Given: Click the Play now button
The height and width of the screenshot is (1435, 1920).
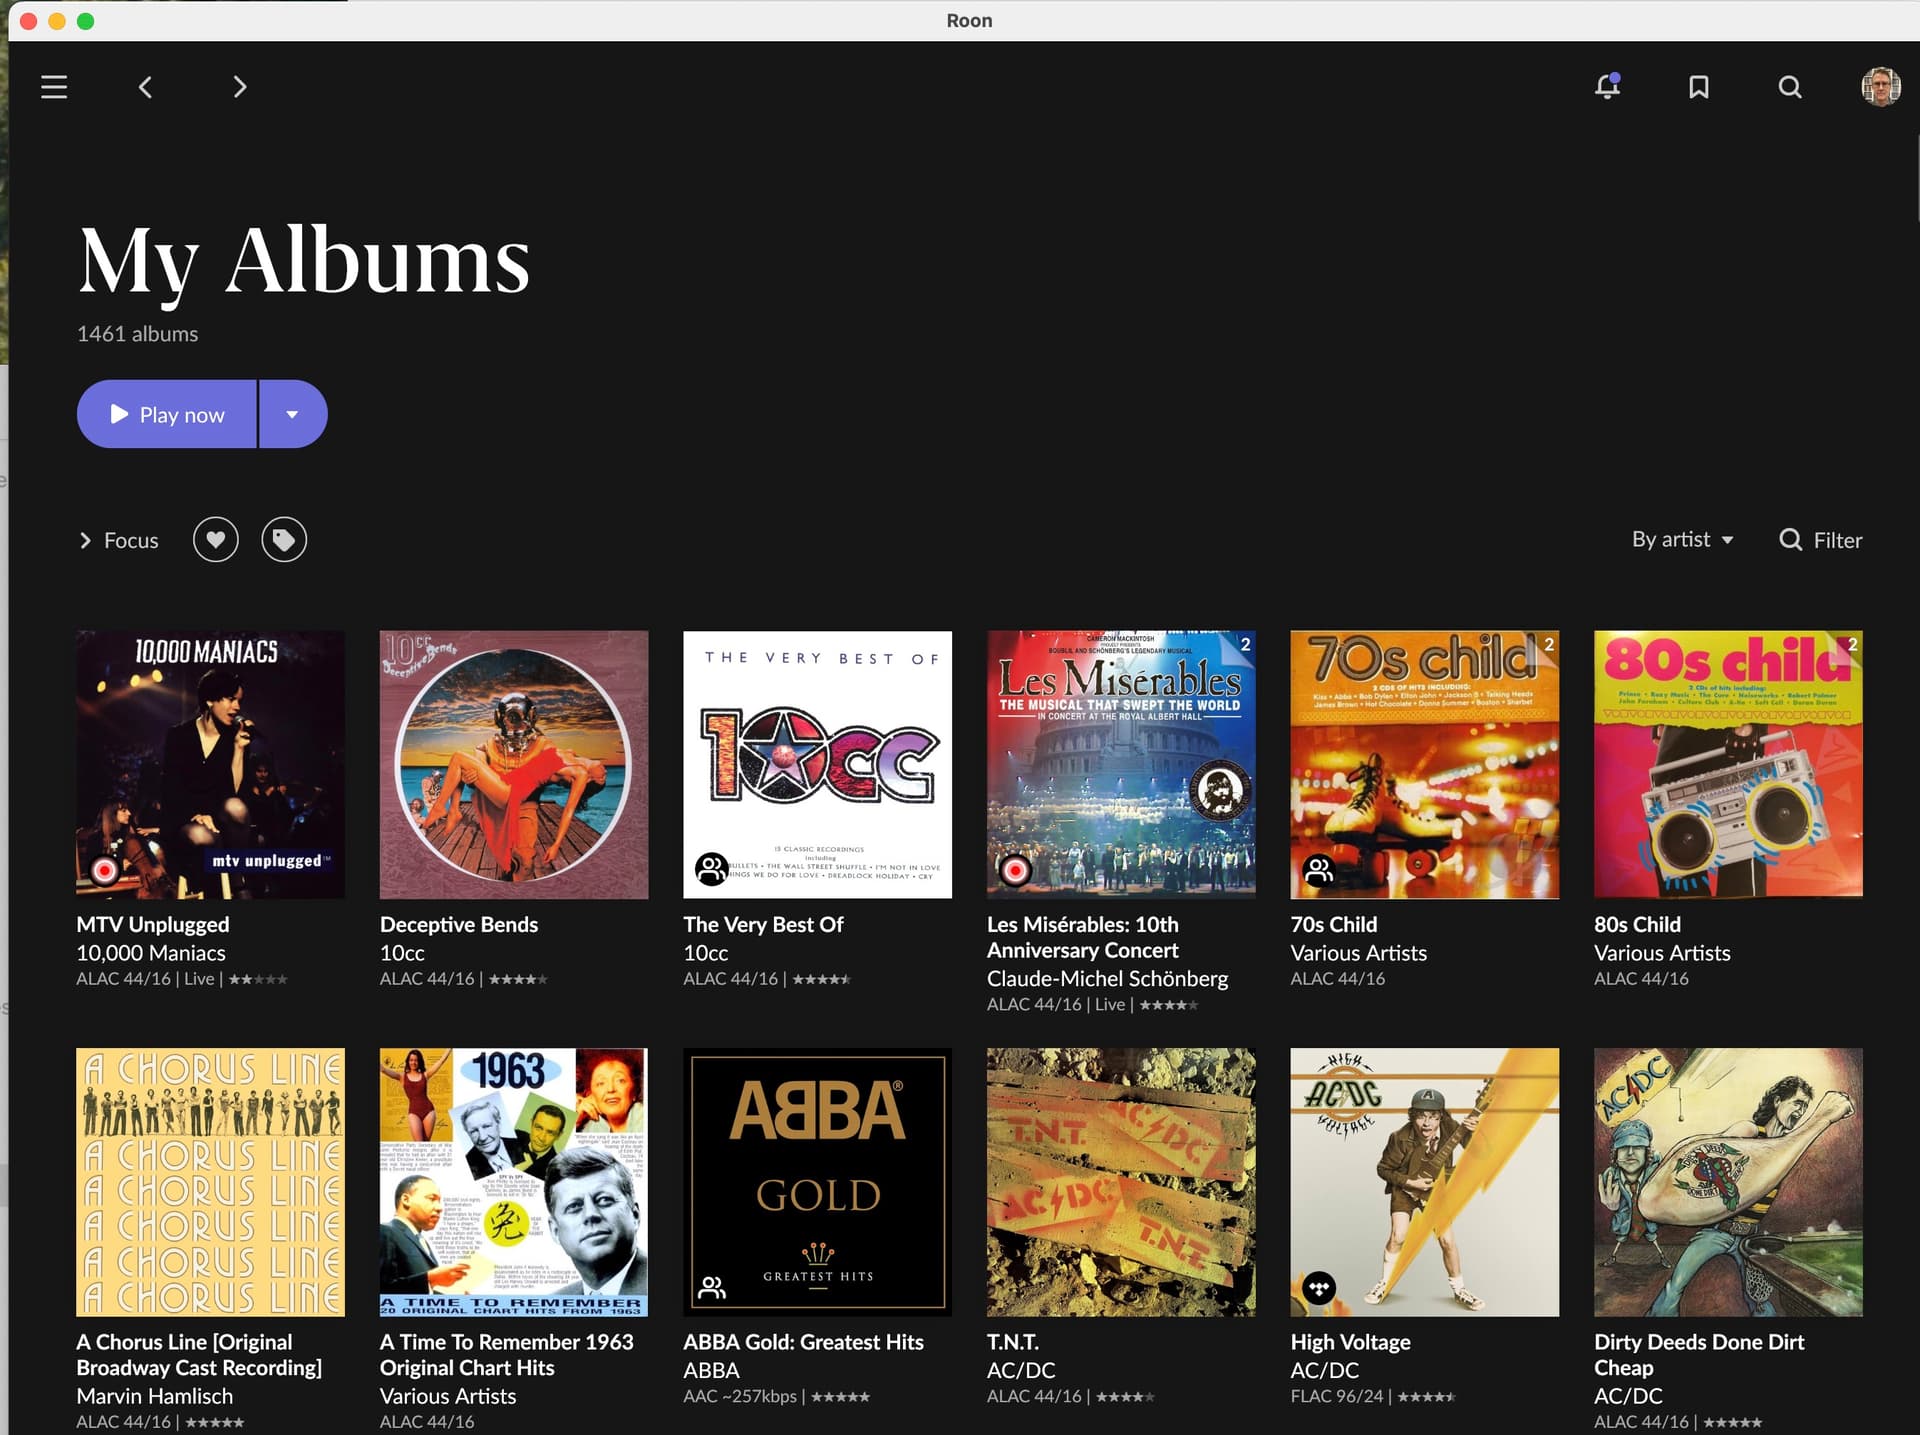Looking at the screenshot, I should coord(167,414).
